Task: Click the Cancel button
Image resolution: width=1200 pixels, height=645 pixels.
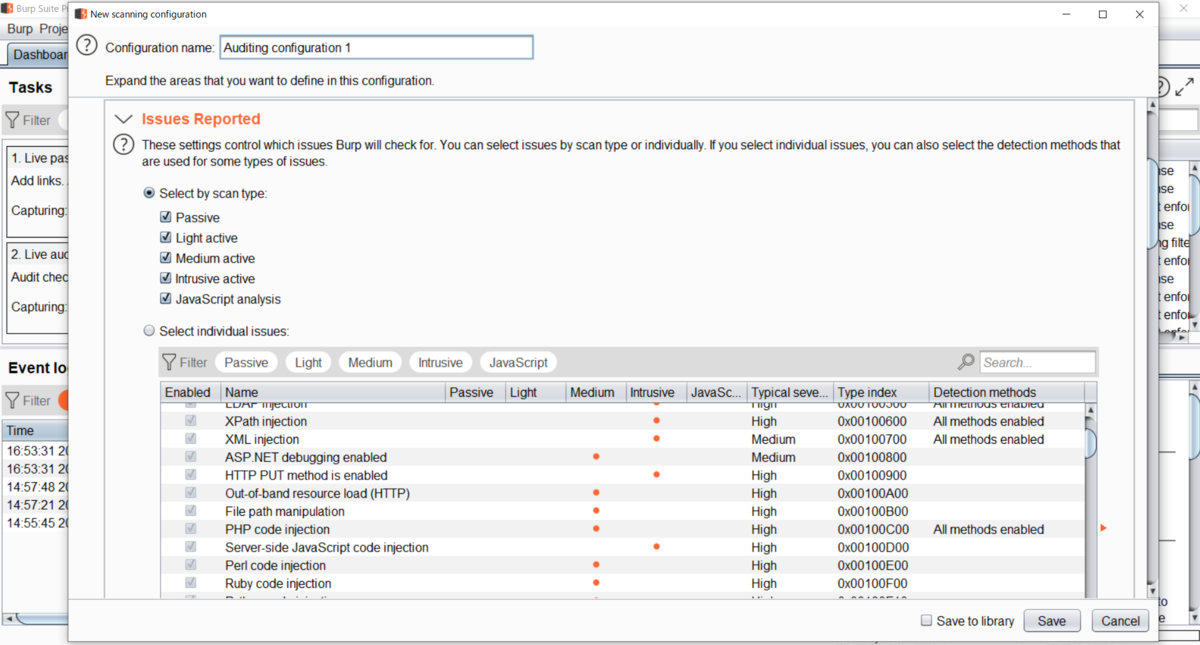Action: (1120, 621)
